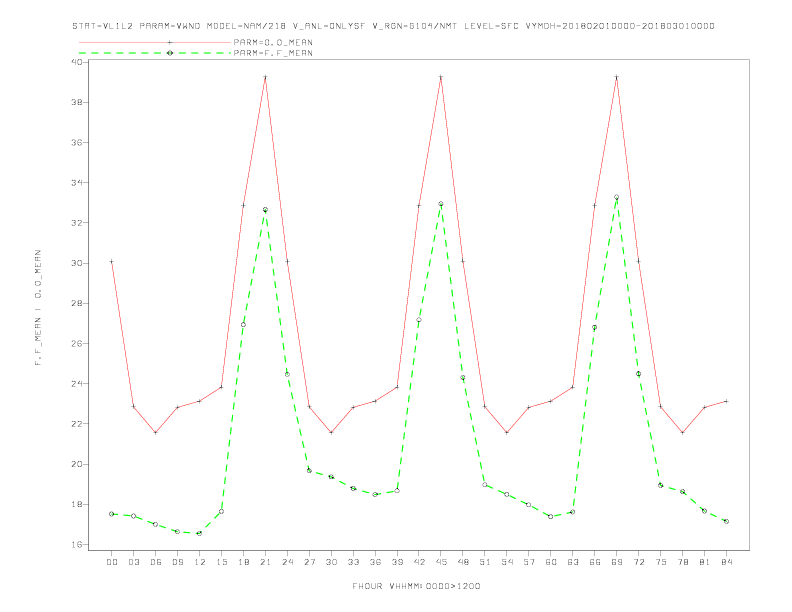Click y-axis tick label 32
This screenshot has height=612, width=792.
point(77,223)
